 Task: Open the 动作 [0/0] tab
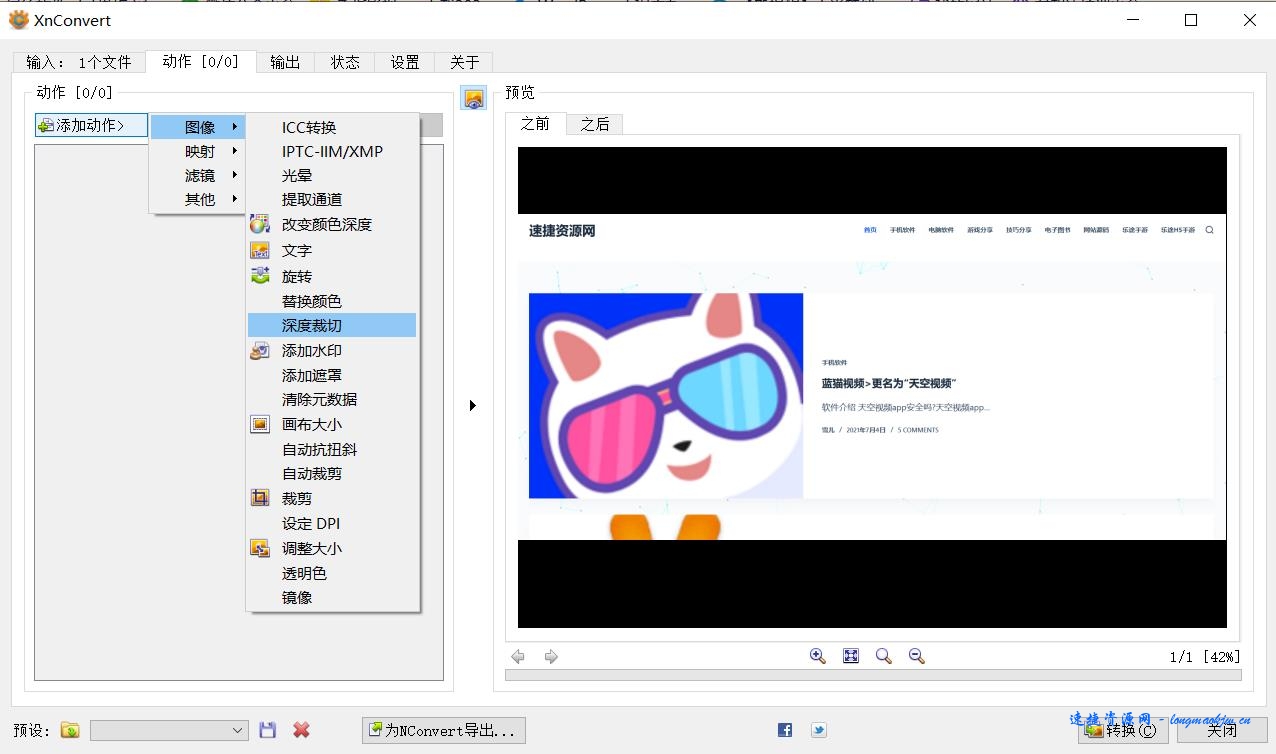[x=200, y=61]
